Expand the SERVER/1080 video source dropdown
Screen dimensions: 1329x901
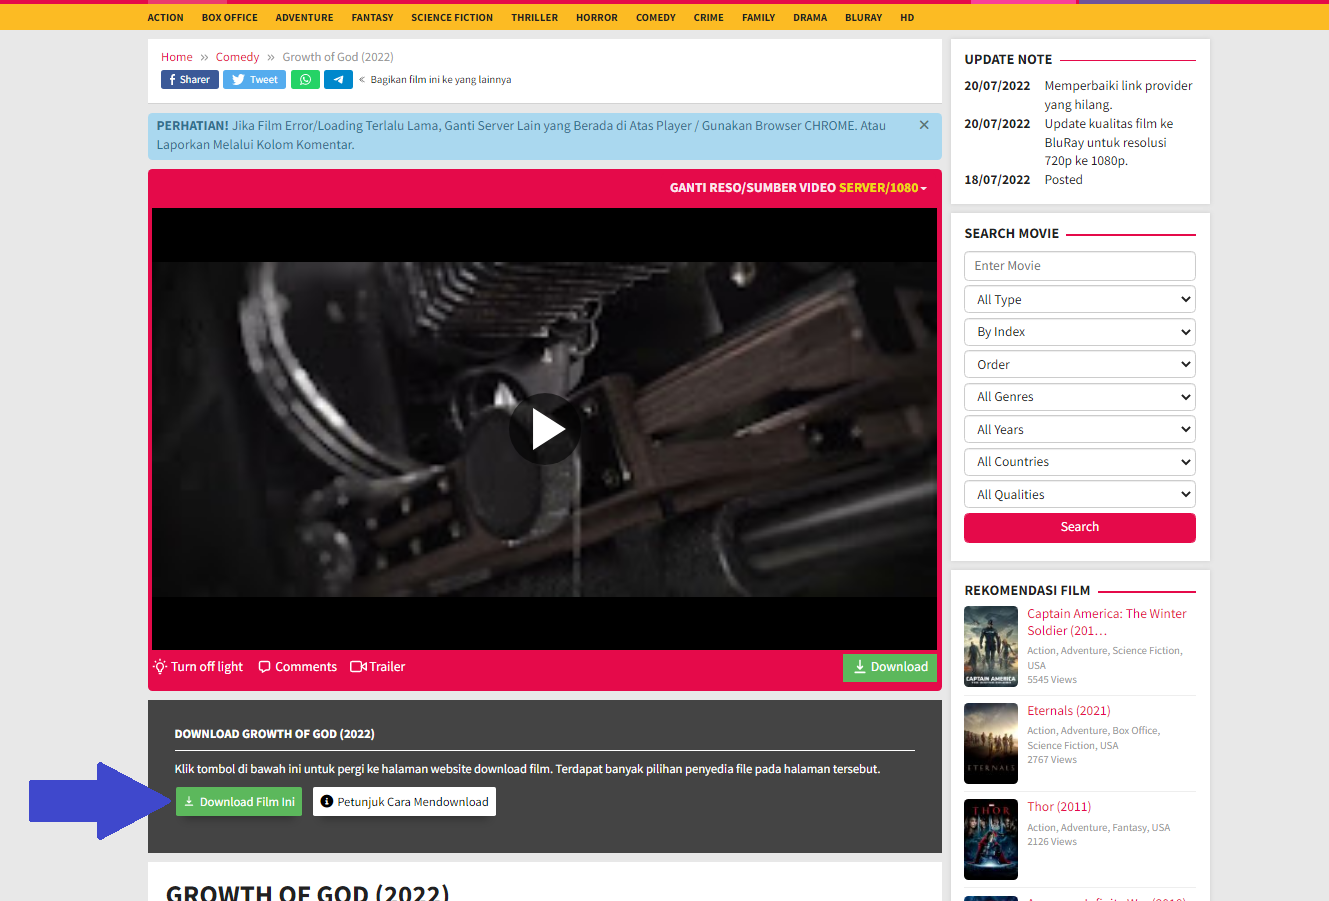(x=883, y=188)
